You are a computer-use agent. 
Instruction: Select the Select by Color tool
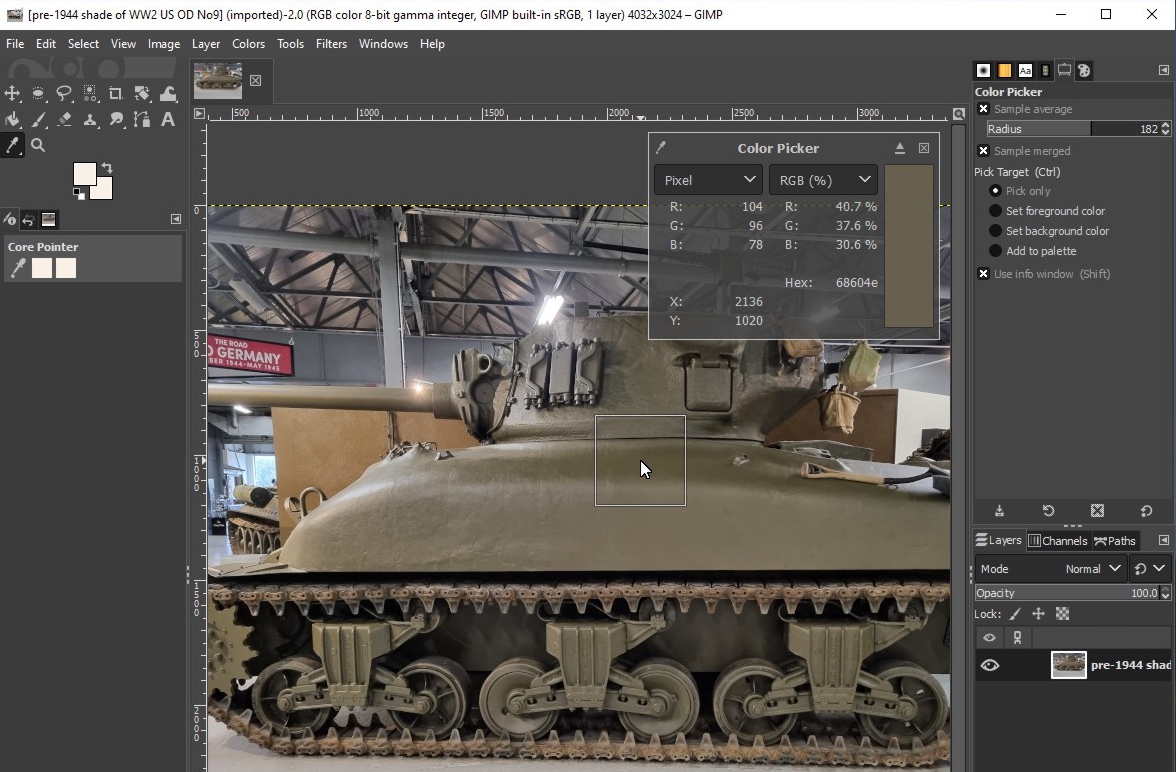tap(90, 93)
